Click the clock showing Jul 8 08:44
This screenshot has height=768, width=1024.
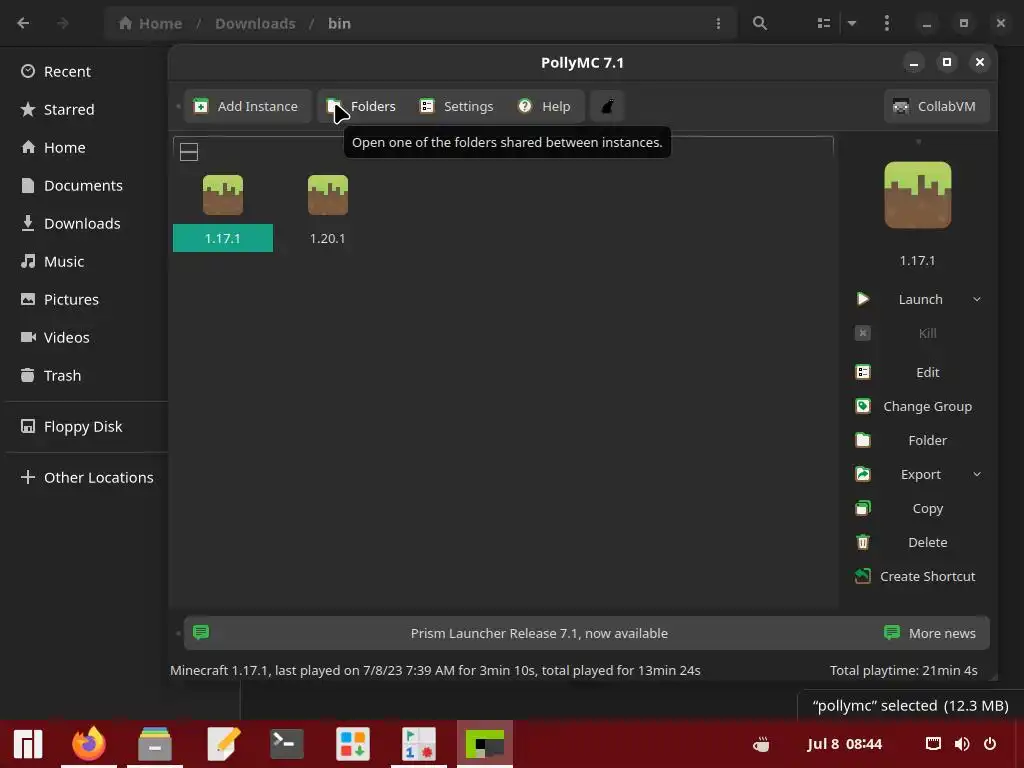(x=844, y=744)
